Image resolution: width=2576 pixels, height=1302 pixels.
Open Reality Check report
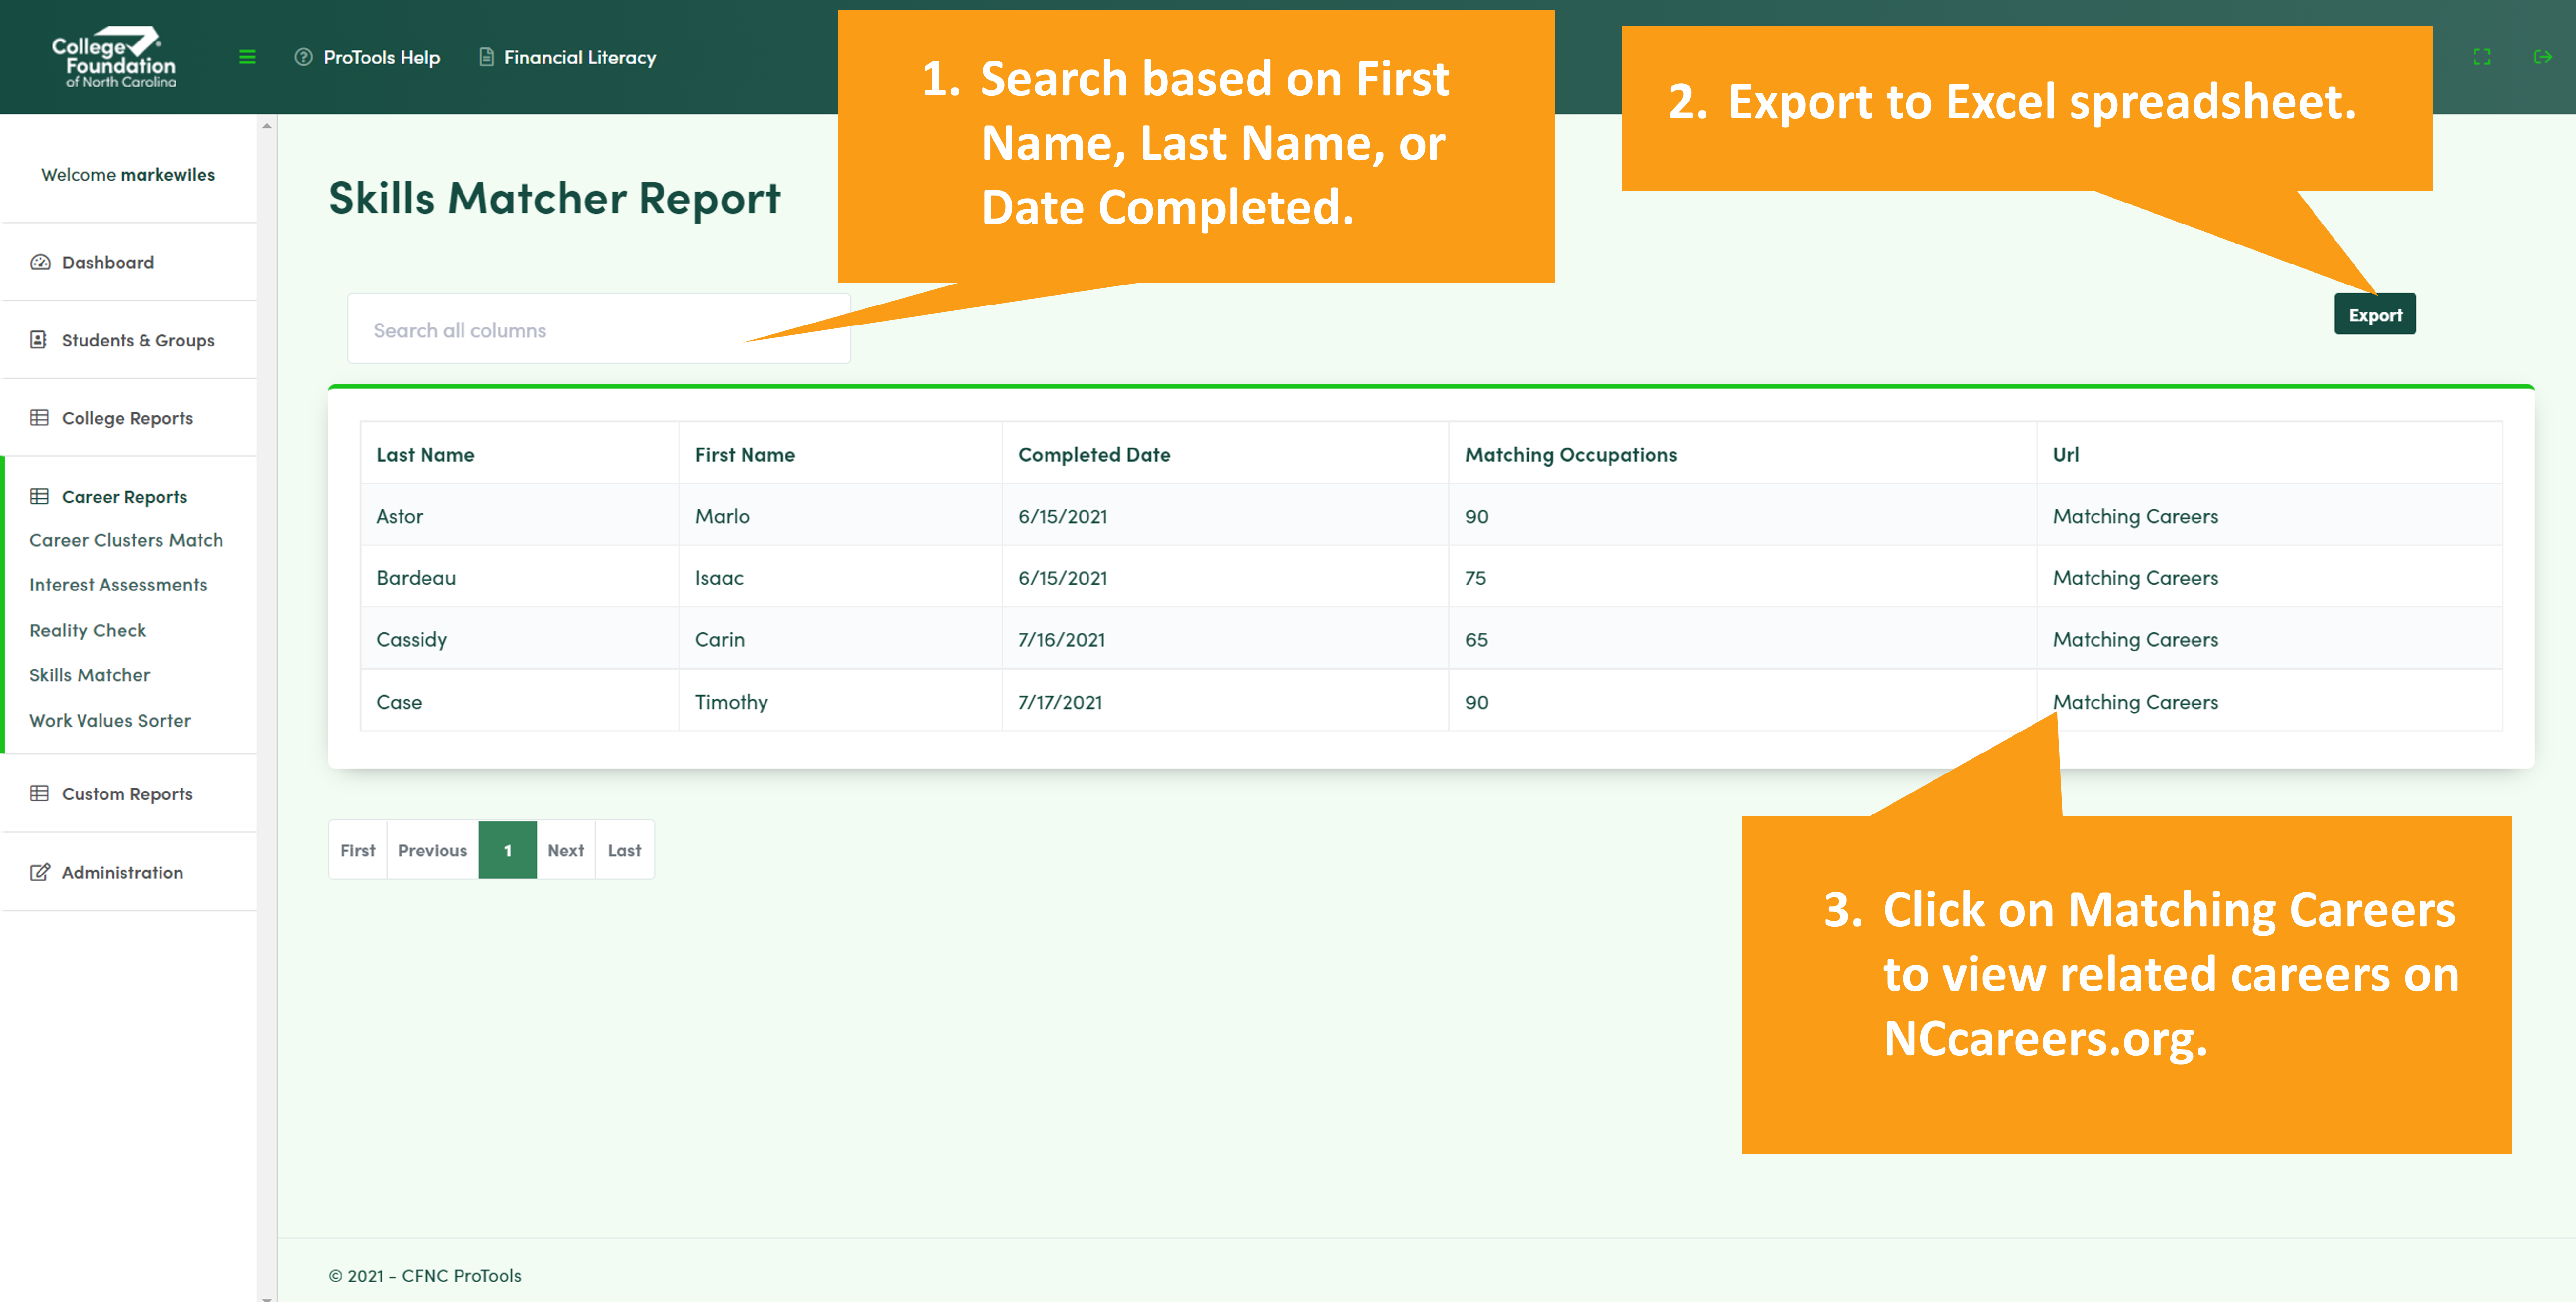point(87,631)
